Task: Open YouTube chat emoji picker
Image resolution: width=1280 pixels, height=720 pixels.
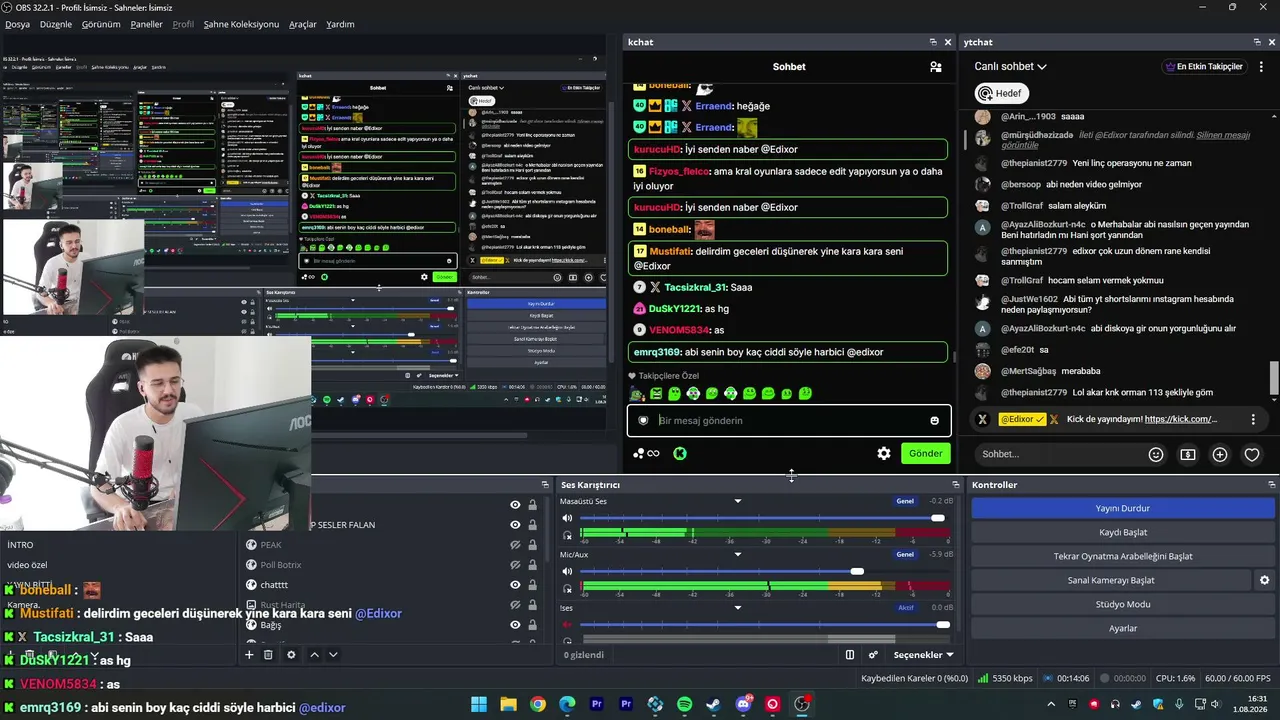Action: point(1156,454)
